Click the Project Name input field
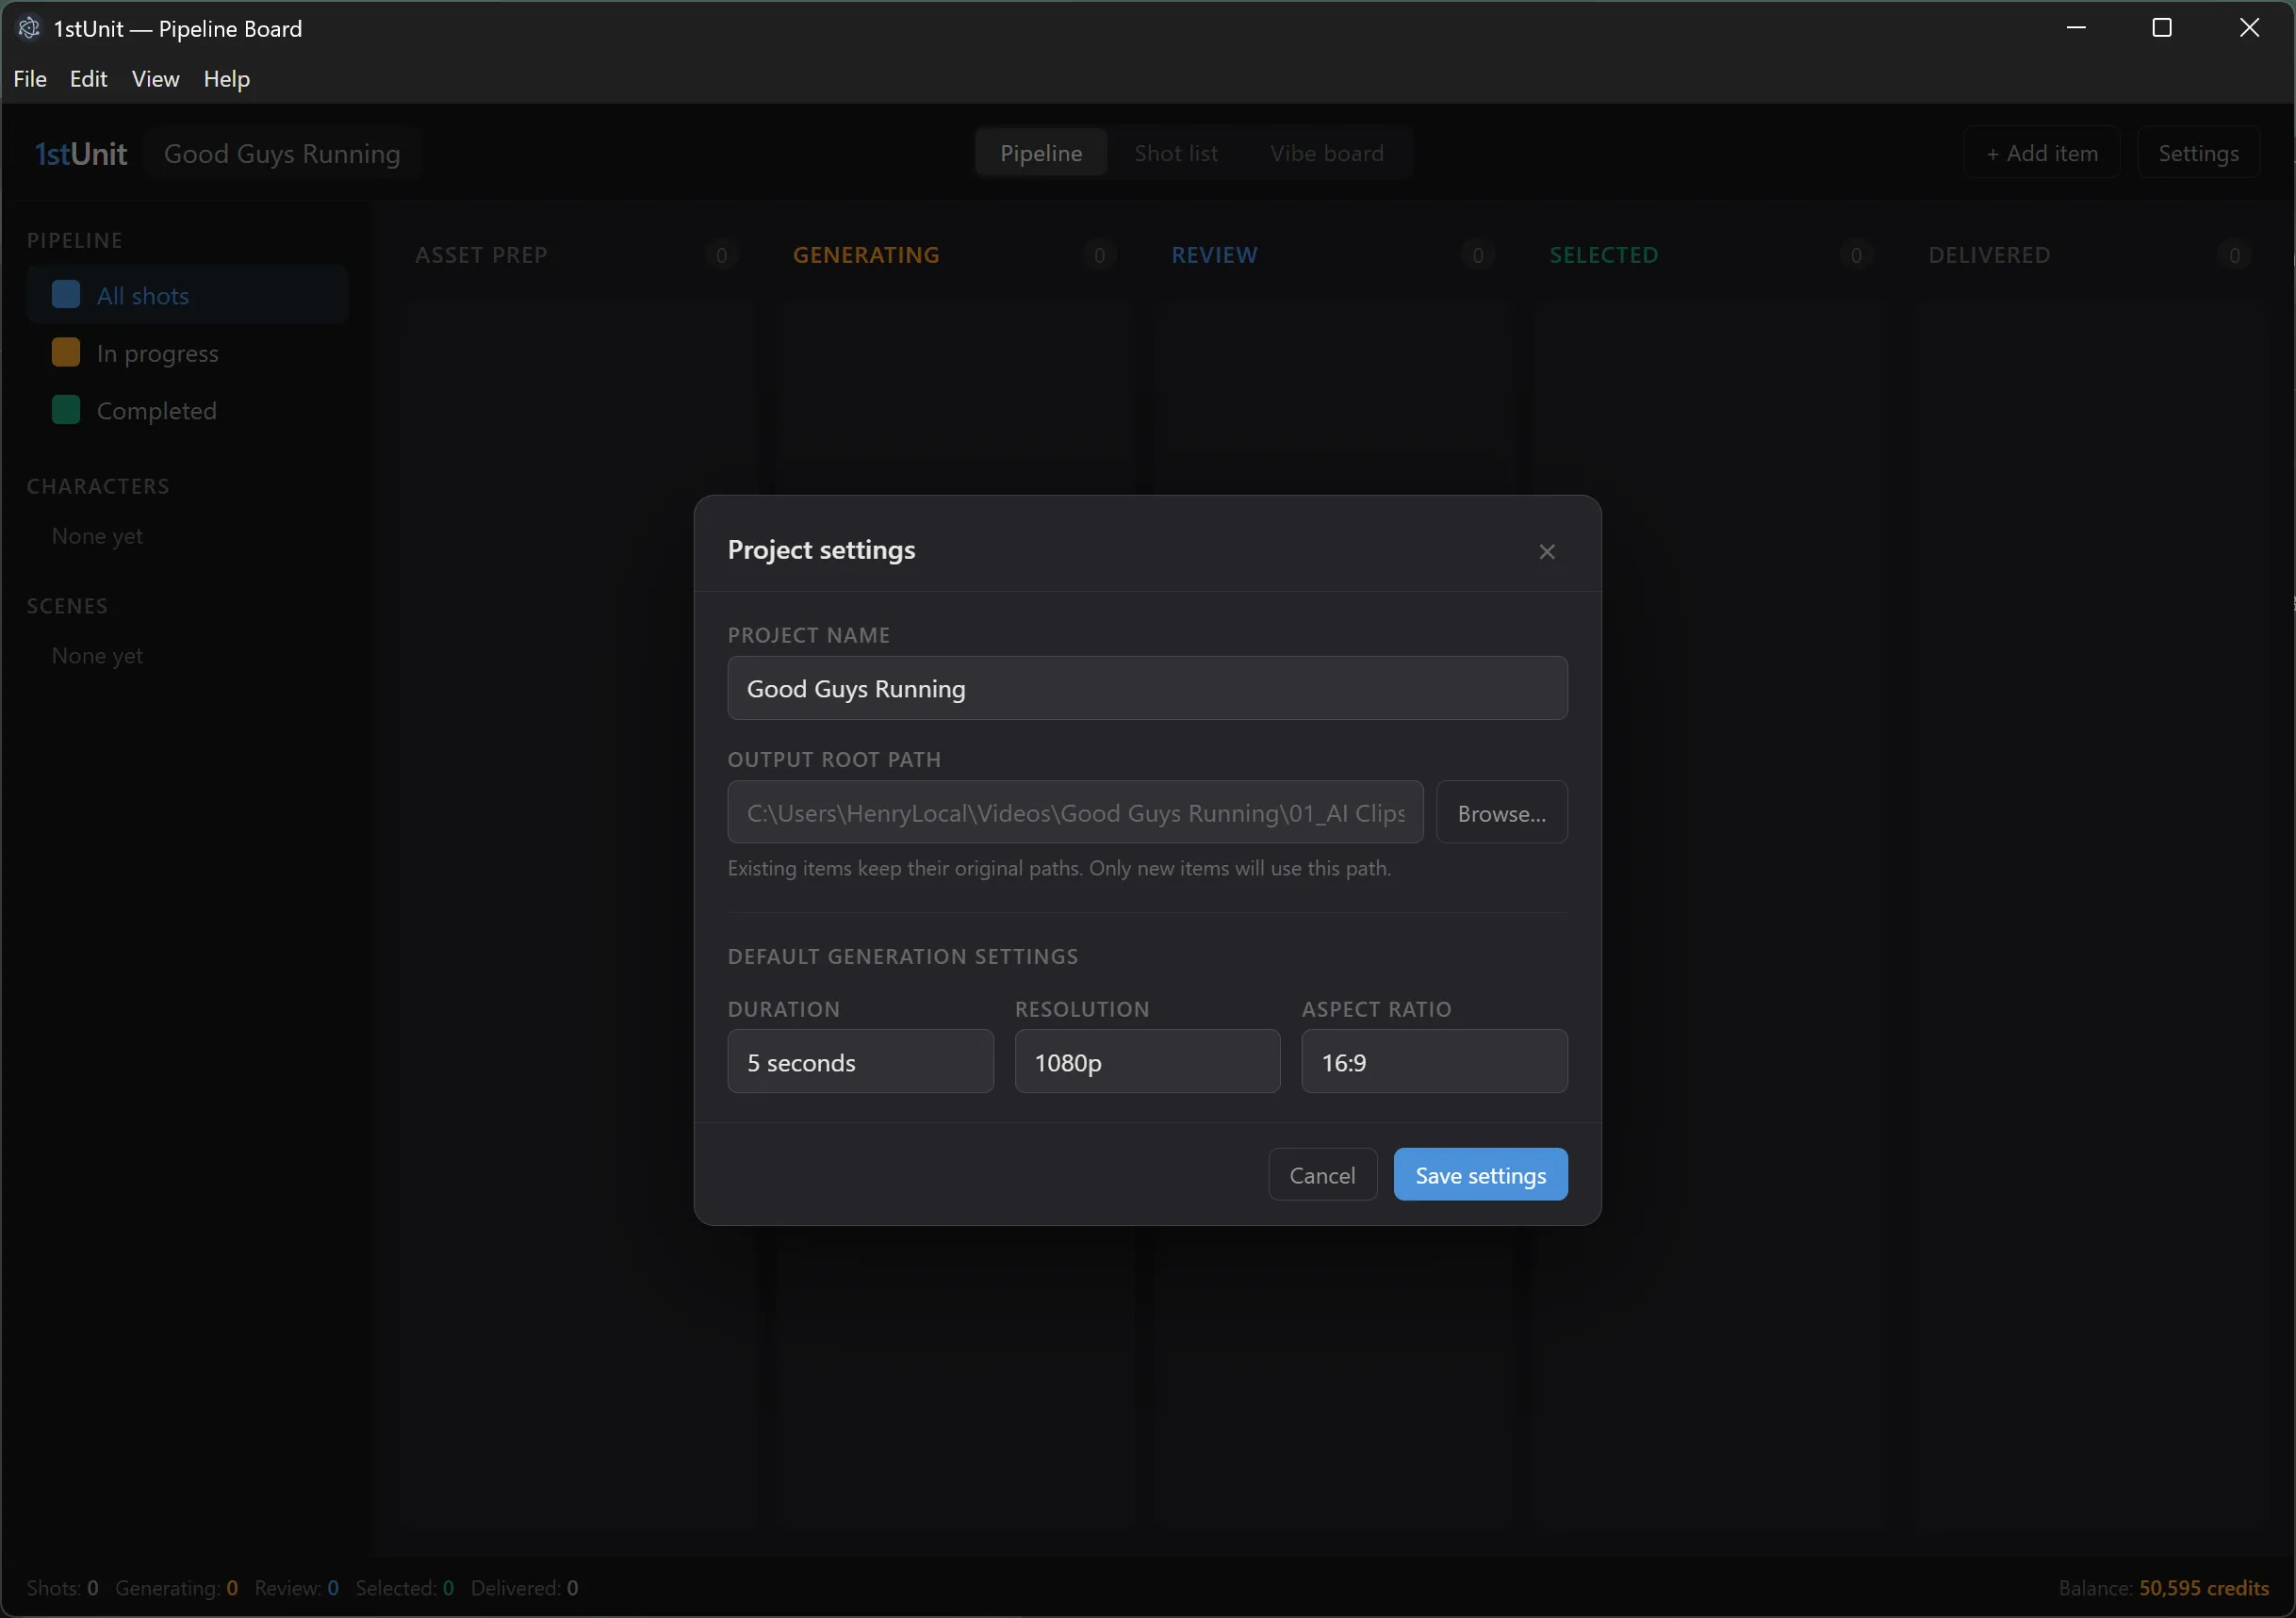Screen dimensions: 2296x1618 pos(1147,688)
